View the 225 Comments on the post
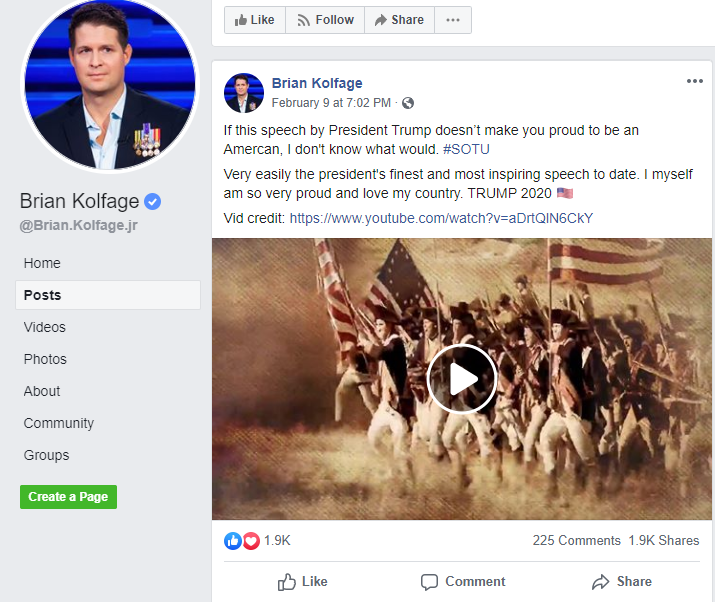Viewport: 715px width, 602px height. point(576,540)
